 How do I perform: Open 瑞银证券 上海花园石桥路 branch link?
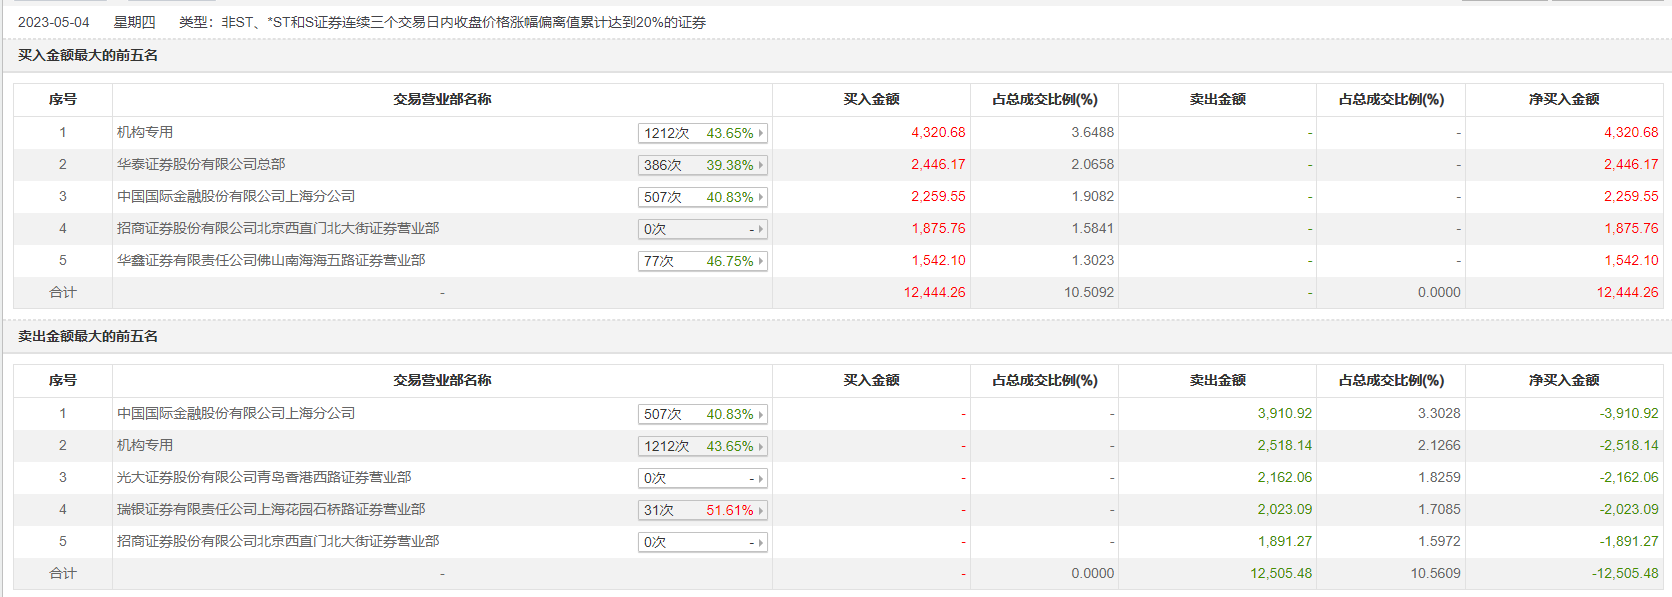[x=271, y=509]
